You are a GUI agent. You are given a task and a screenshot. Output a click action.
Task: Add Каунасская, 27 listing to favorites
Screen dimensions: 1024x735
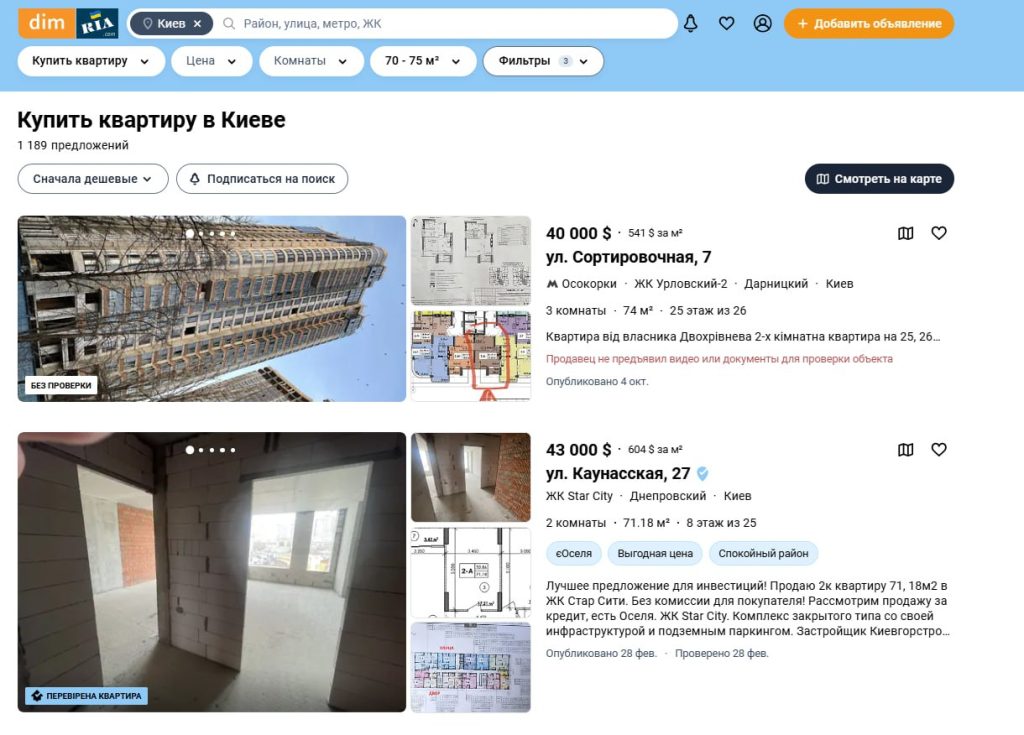[x=939, y=450]
